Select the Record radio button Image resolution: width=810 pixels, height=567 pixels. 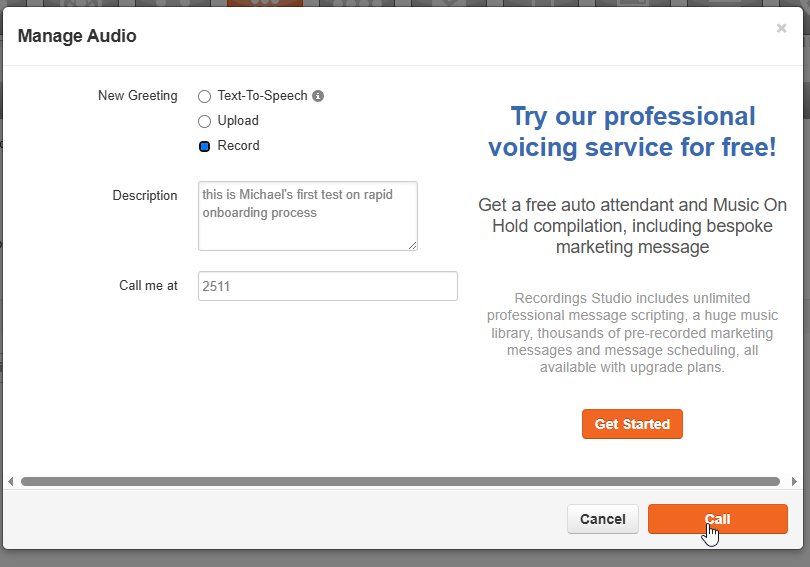(x=205, y=146)
